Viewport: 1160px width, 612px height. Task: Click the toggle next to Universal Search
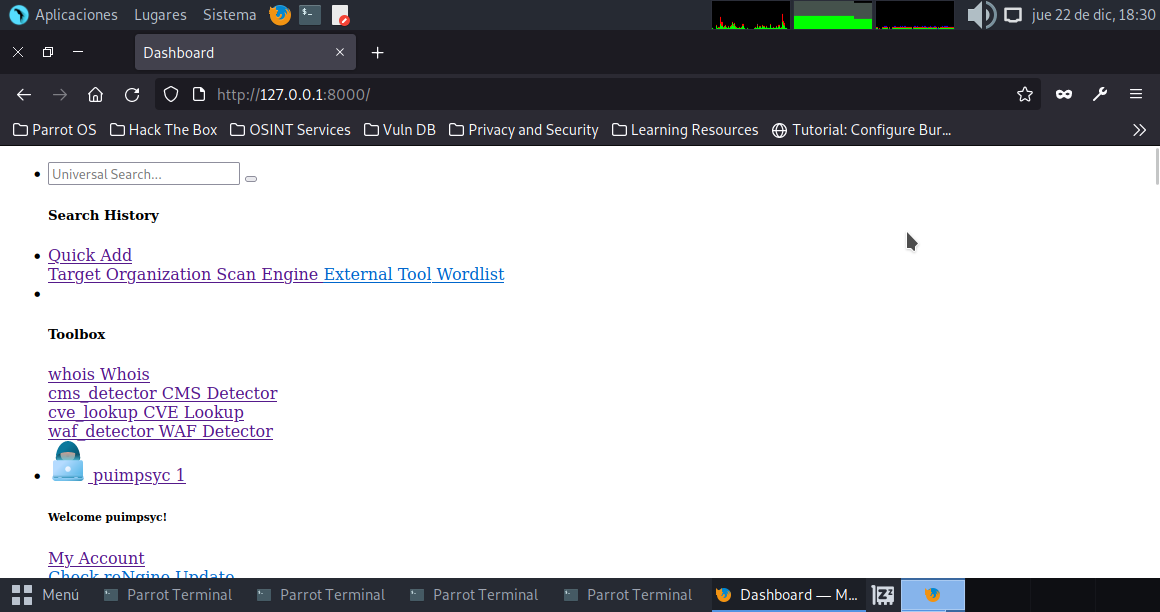(x=251, y=178)
